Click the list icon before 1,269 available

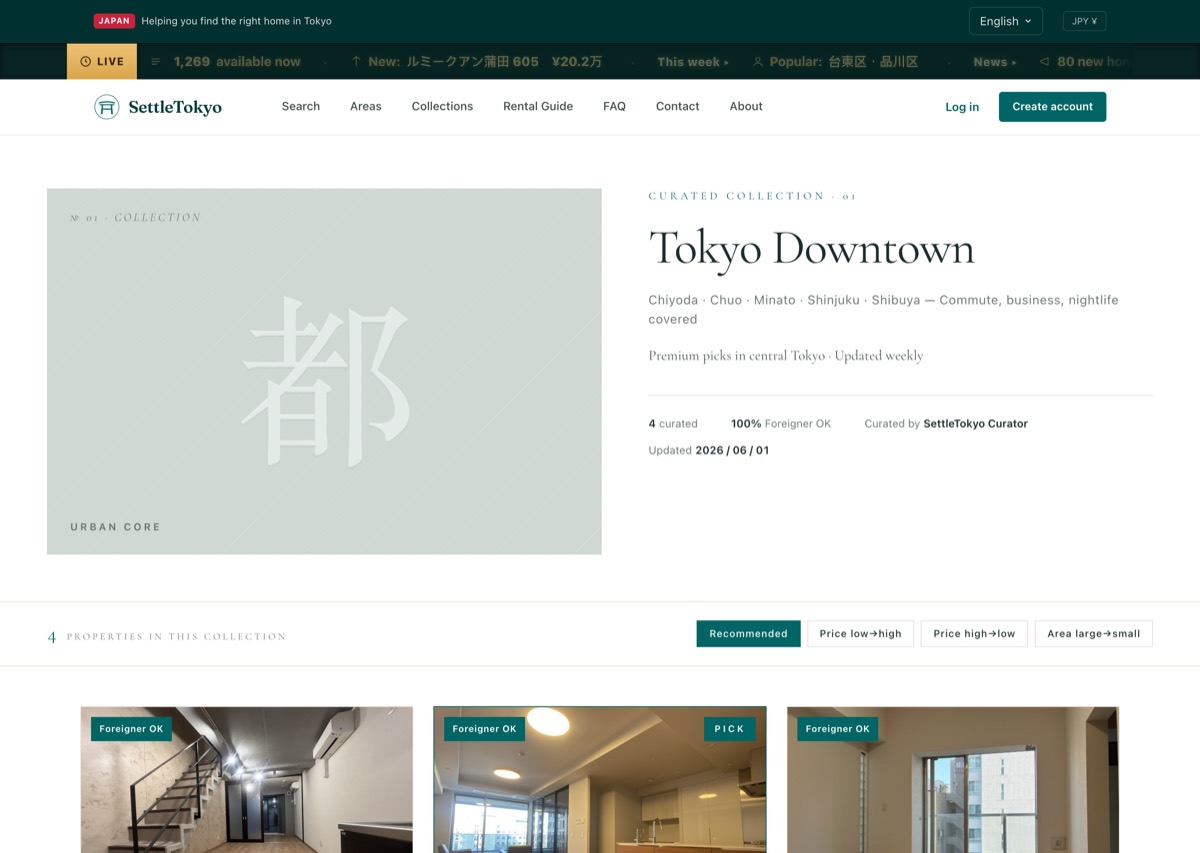(x=156, y=62)
